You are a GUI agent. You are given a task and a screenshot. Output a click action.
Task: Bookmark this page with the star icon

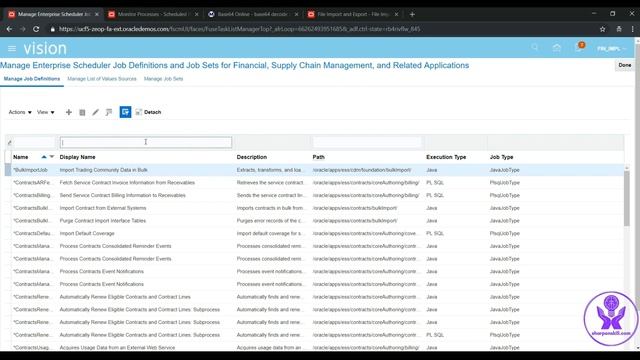pyautogui.click(x=602, y=29)
